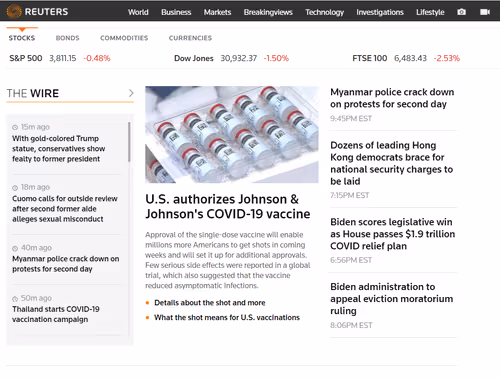500x378 pixels.
Task: Click the vaccine vials photo
Action: pyautogui.click(x=232, y=134)
